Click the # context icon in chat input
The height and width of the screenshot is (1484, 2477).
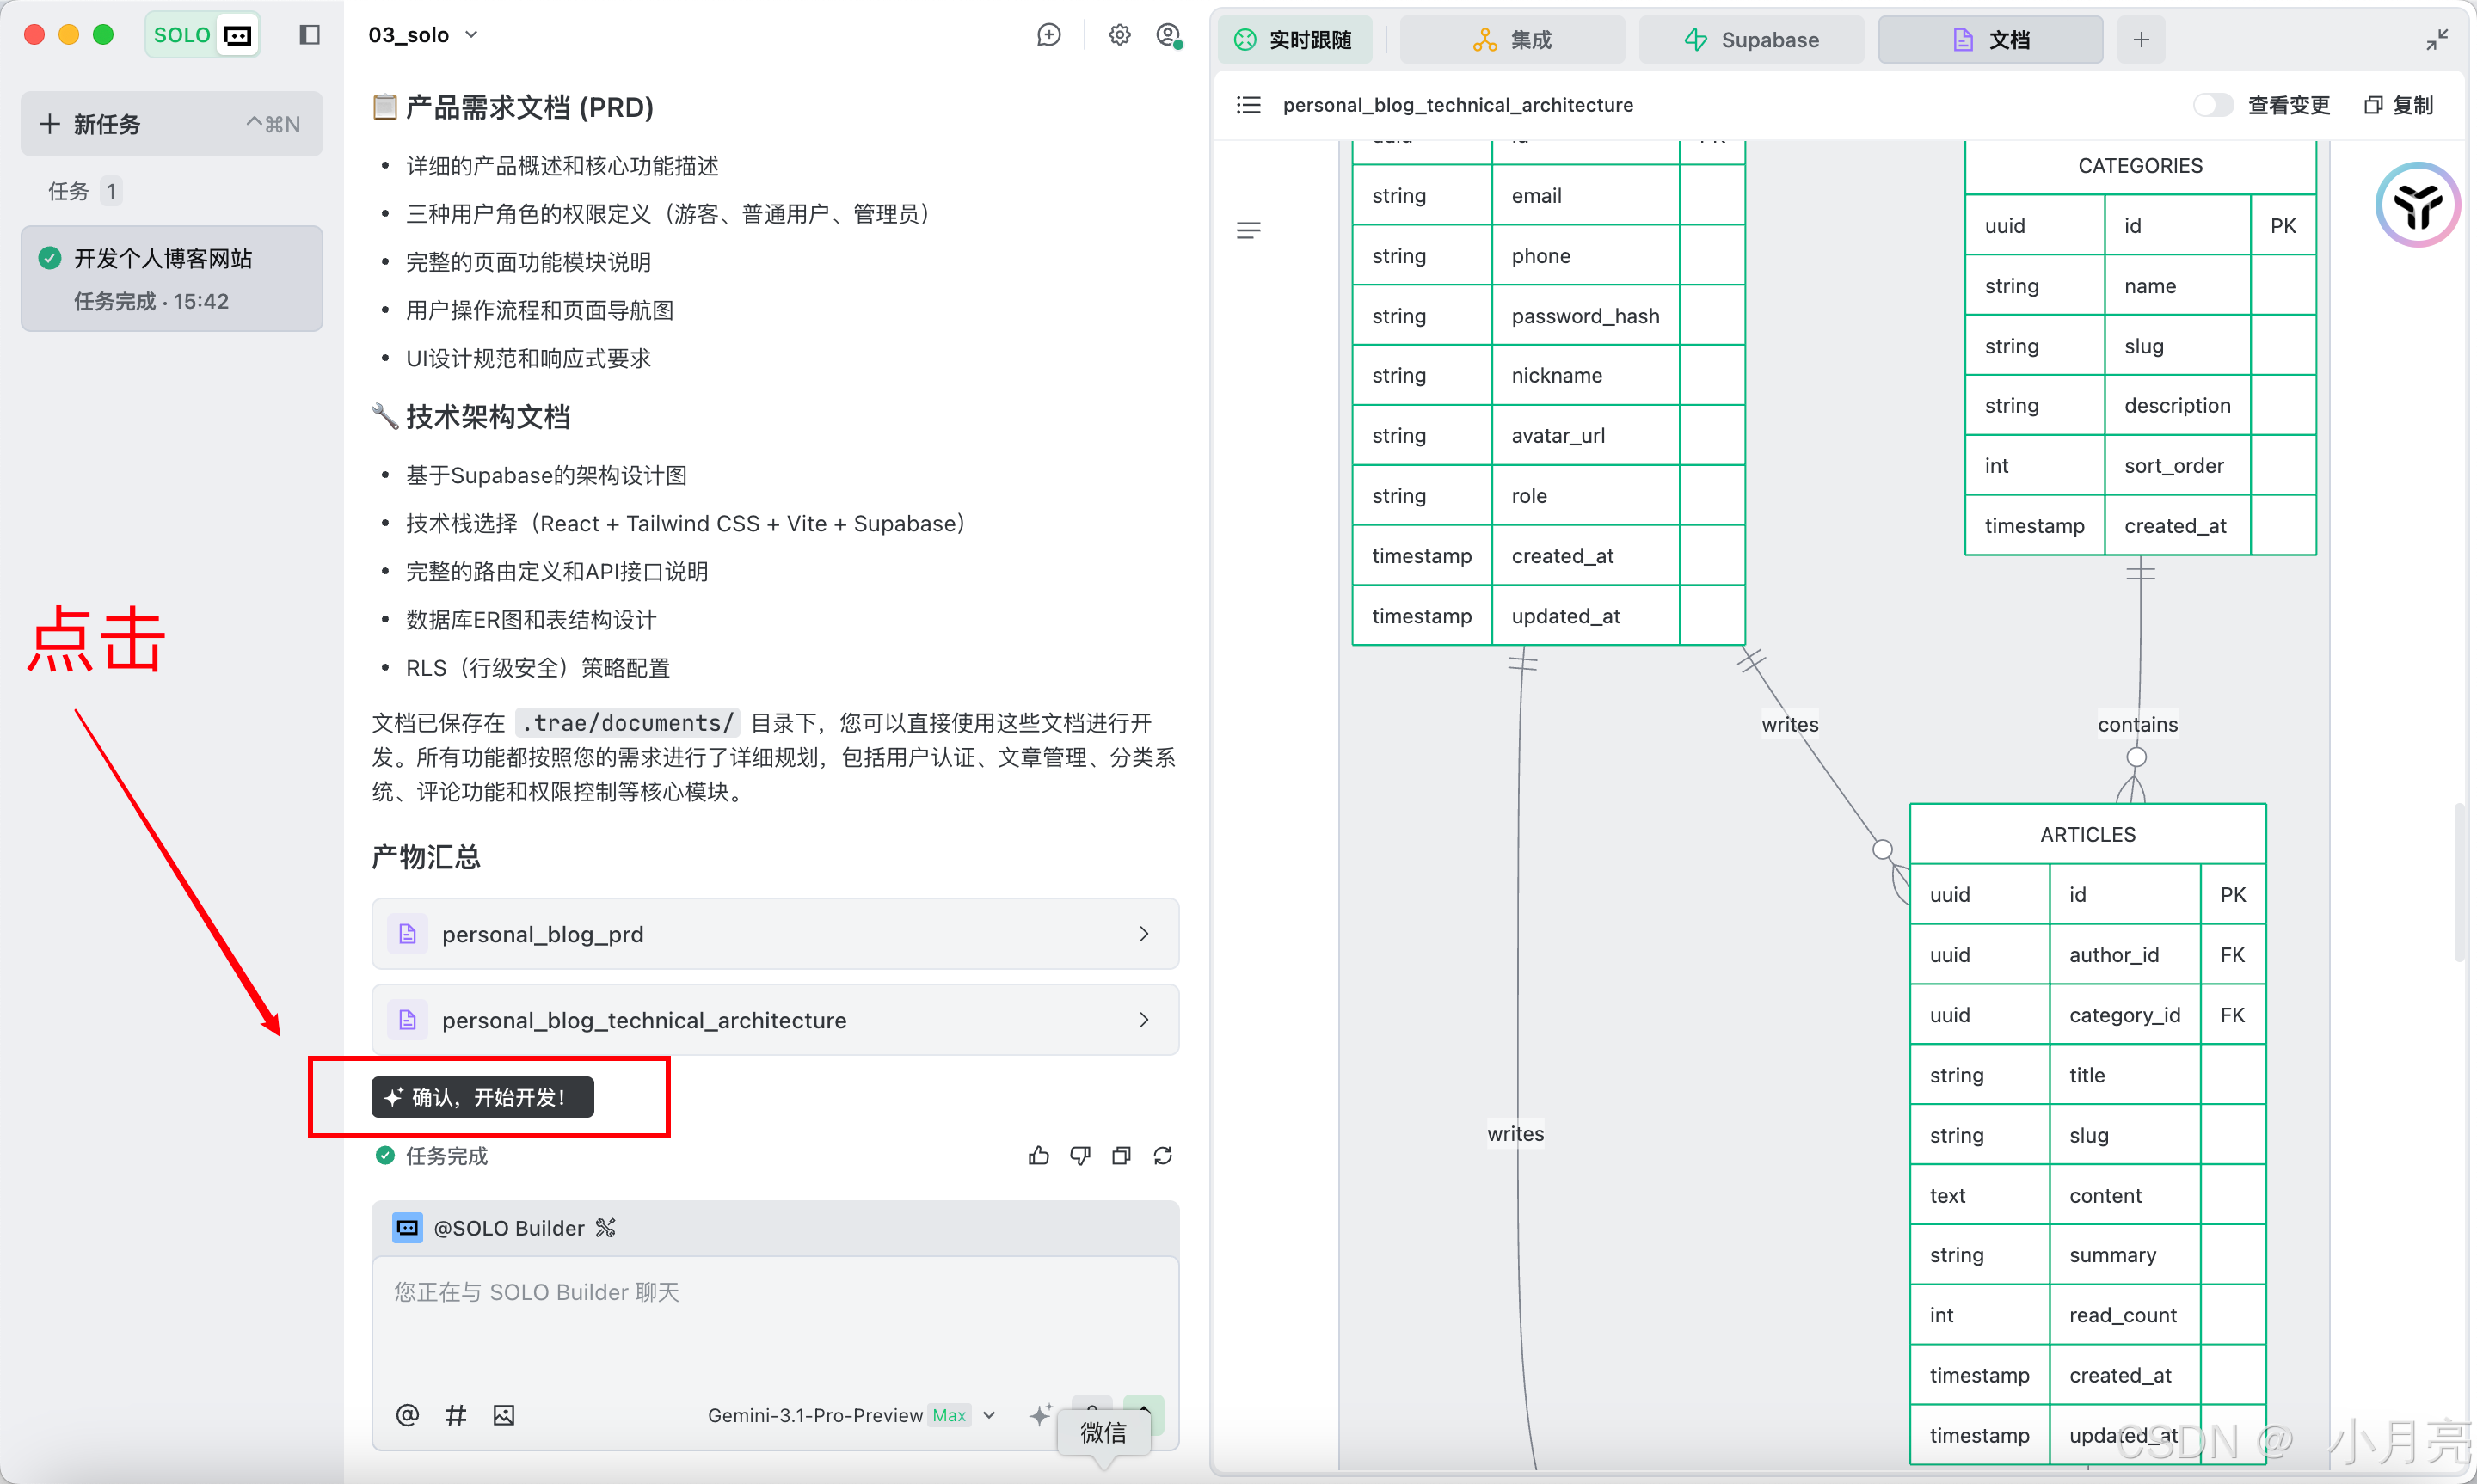455,1415
